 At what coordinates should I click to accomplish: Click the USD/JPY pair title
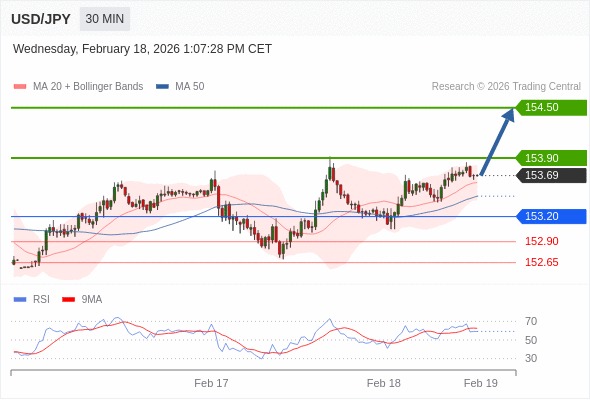[x=41, y=19]
